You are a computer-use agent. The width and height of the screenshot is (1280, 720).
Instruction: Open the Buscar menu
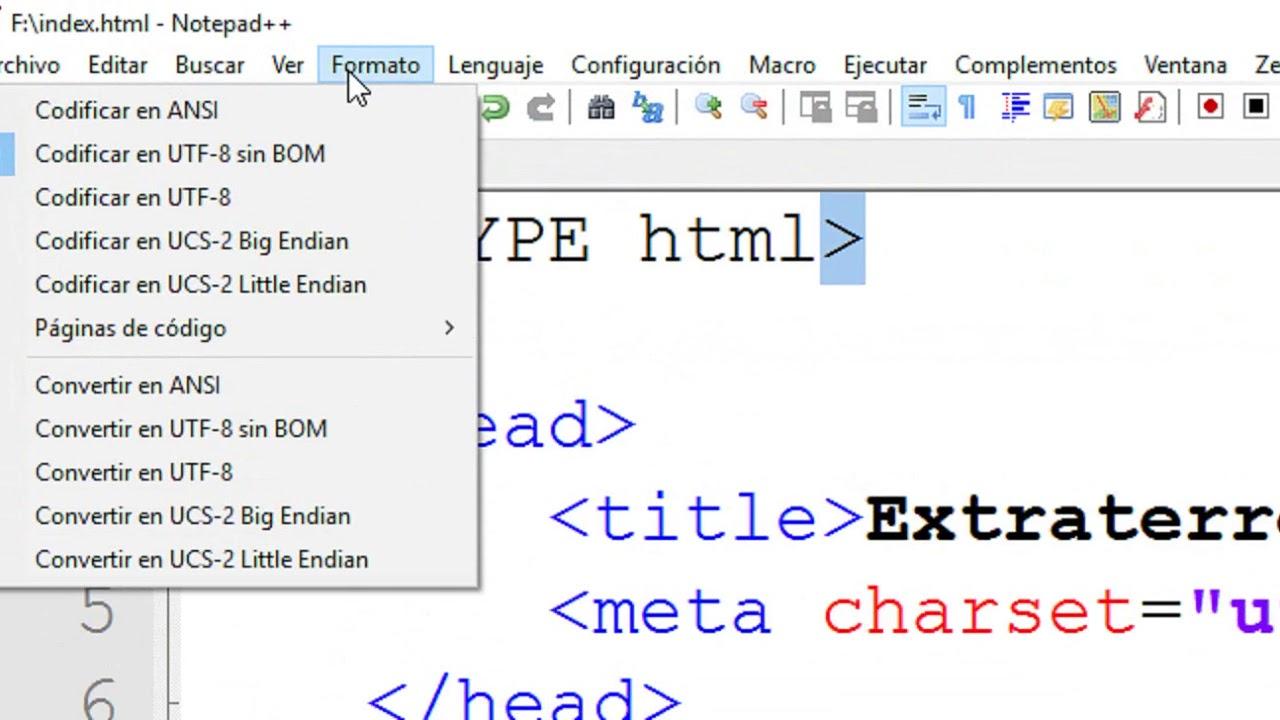[210, 65]
